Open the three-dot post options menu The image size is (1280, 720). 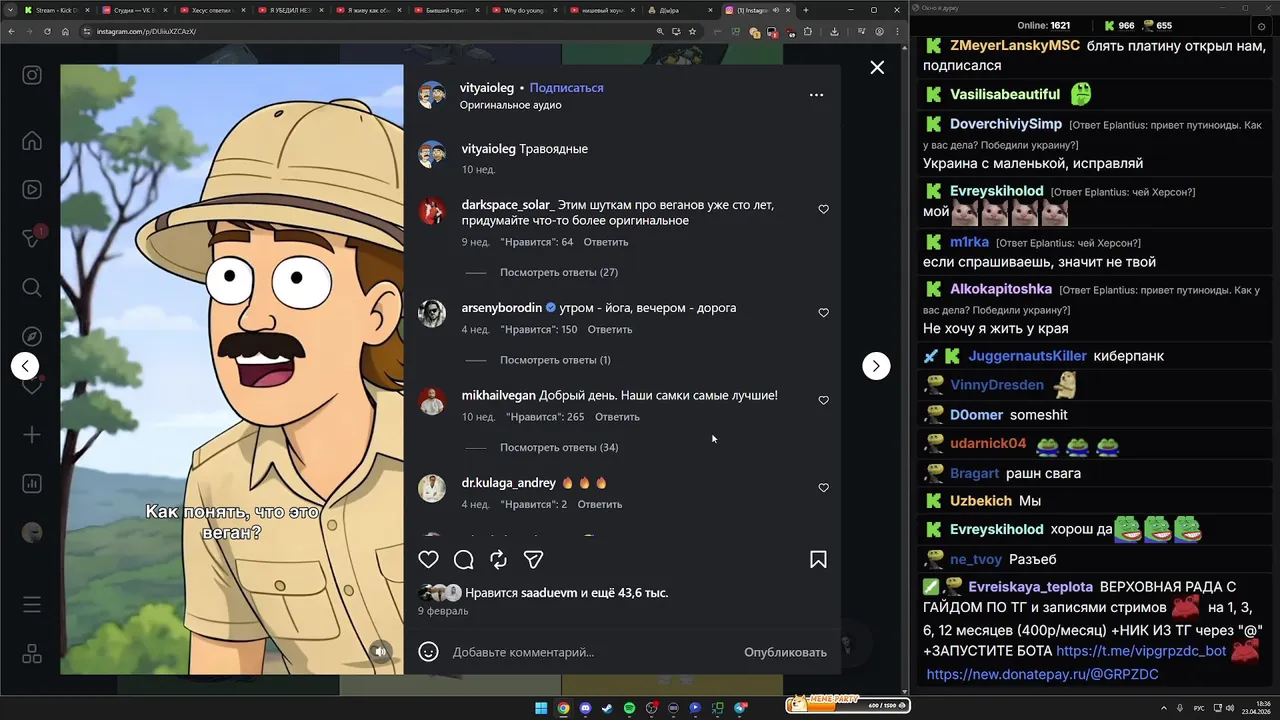[816, 95]
